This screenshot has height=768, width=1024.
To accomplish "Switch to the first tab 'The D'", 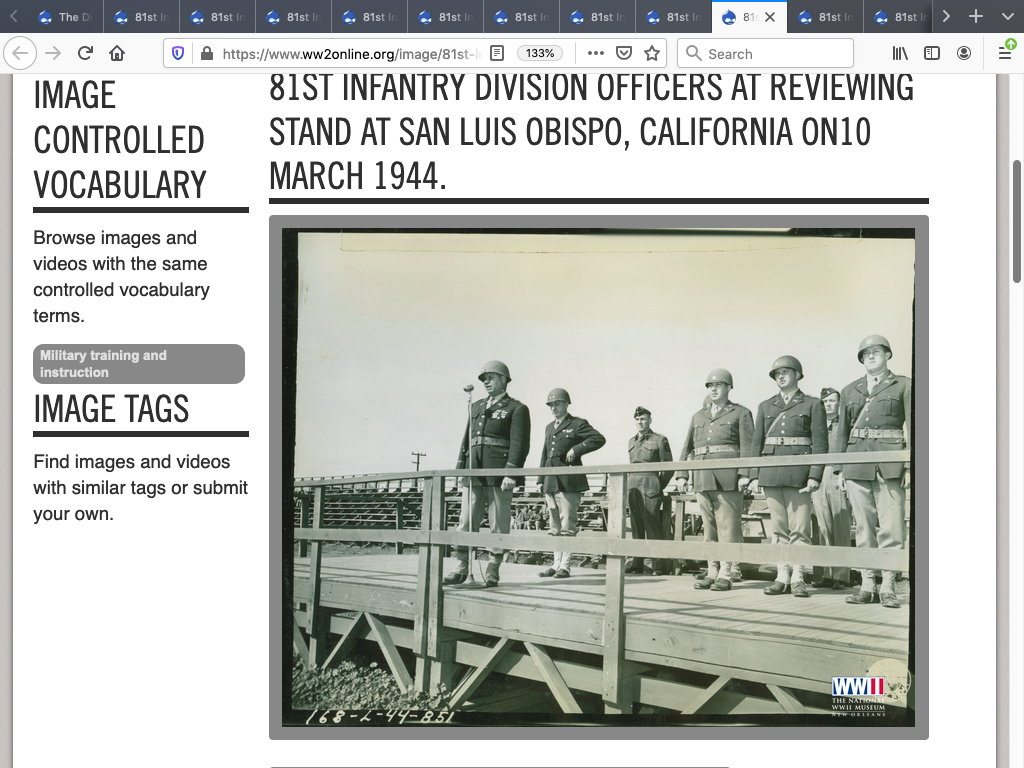I will [66, 17].
